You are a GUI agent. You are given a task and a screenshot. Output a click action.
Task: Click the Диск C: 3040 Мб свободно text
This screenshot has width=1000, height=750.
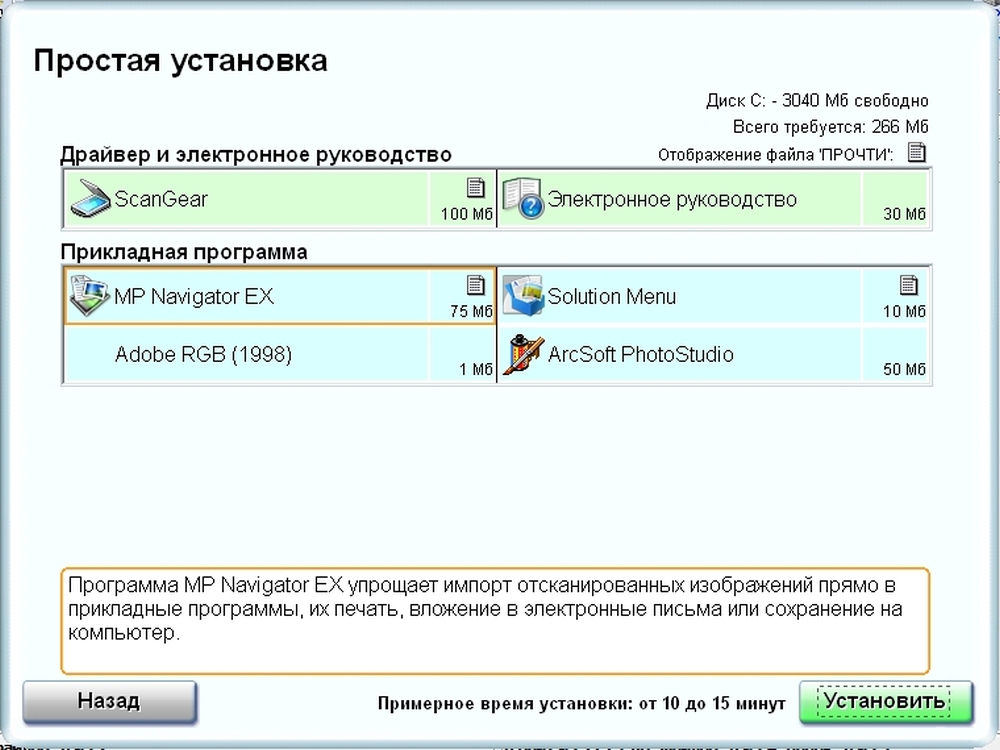tap(817, 101)
